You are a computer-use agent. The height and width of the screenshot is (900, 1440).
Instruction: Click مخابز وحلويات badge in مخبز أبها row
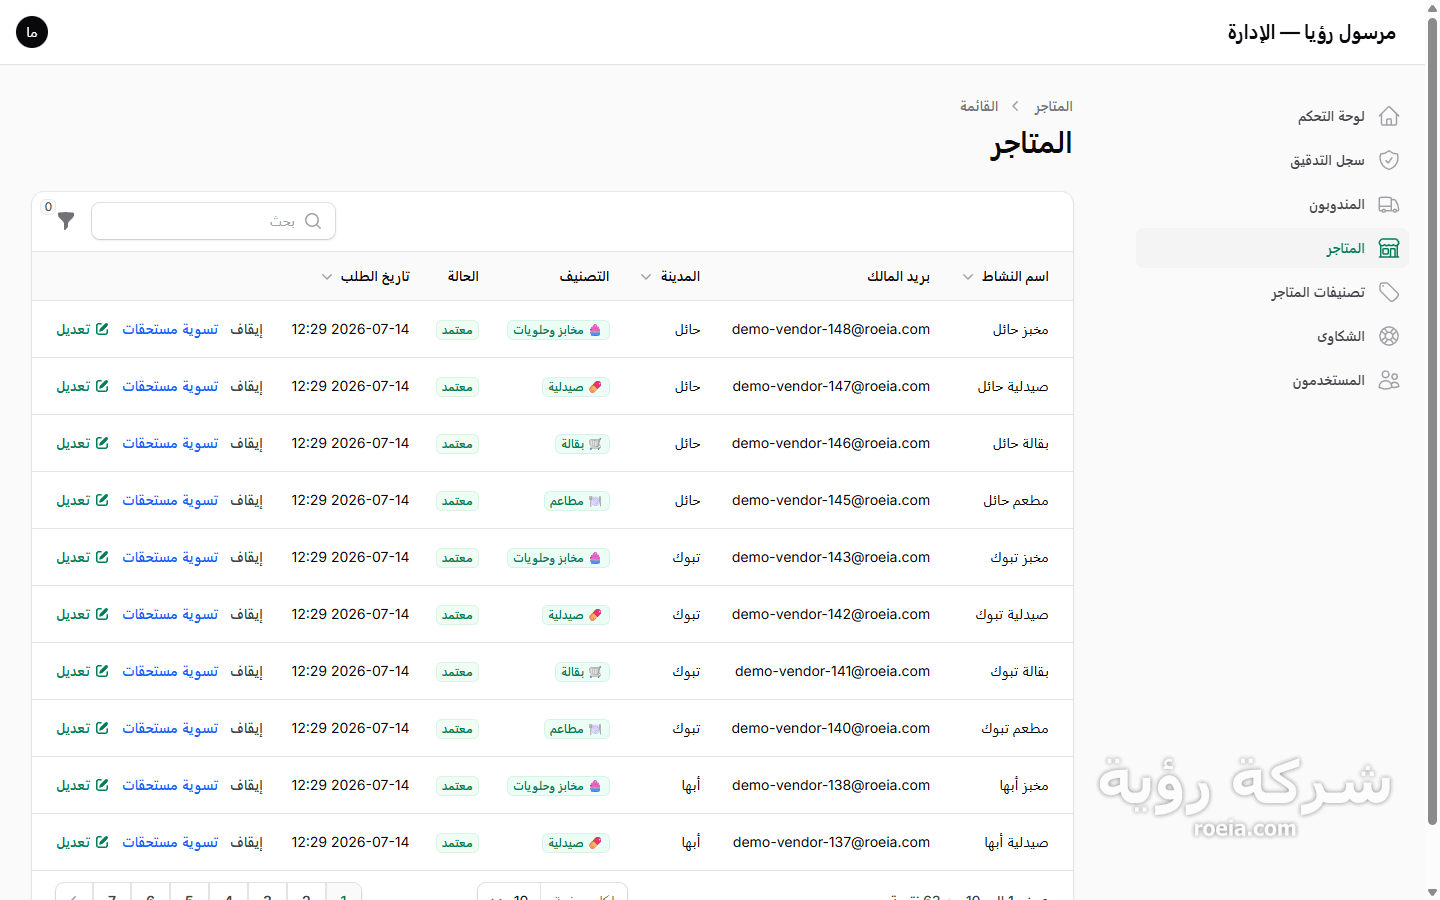pyautogui.click(x=558, y=786)
